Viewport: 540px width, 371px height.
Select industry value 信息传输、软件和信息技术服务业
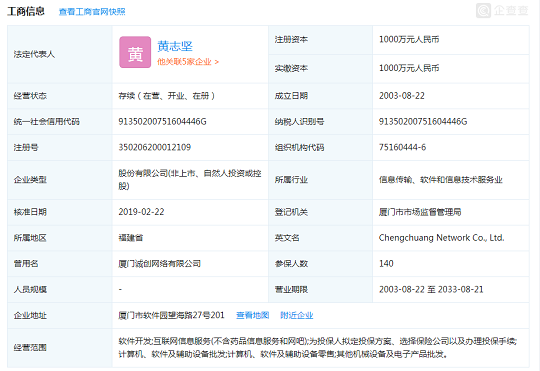point(440,180)
